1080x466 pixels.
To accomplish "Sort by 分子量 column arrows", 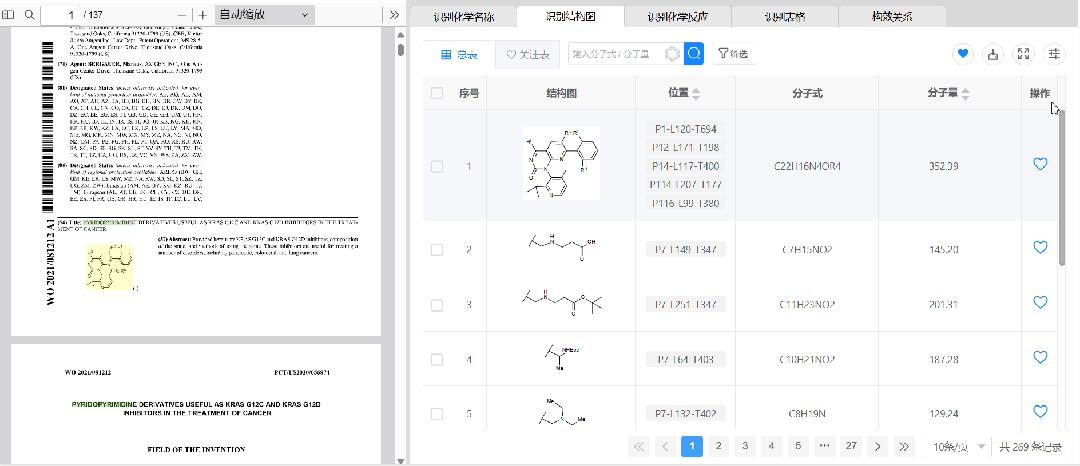I will point(966,94).
